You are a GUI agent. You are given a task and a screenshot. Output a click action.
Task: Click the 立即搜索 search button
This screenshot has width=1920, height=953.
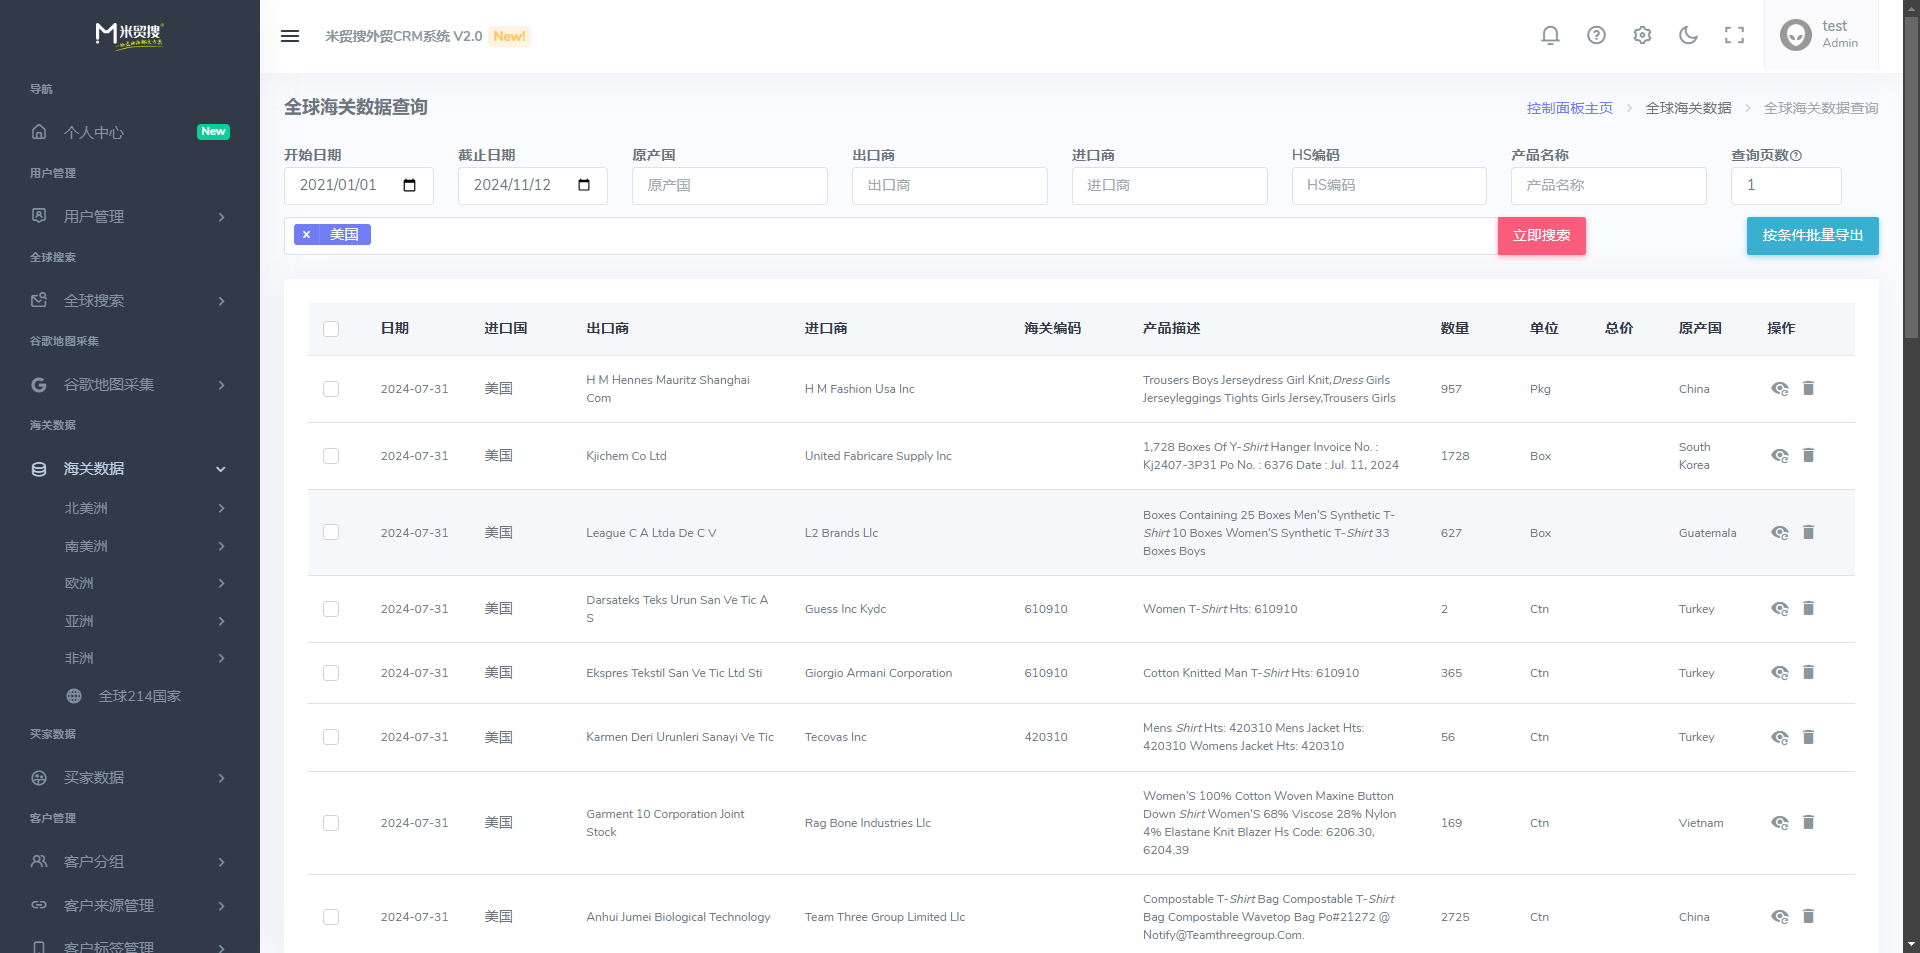tap(1541, 236)
